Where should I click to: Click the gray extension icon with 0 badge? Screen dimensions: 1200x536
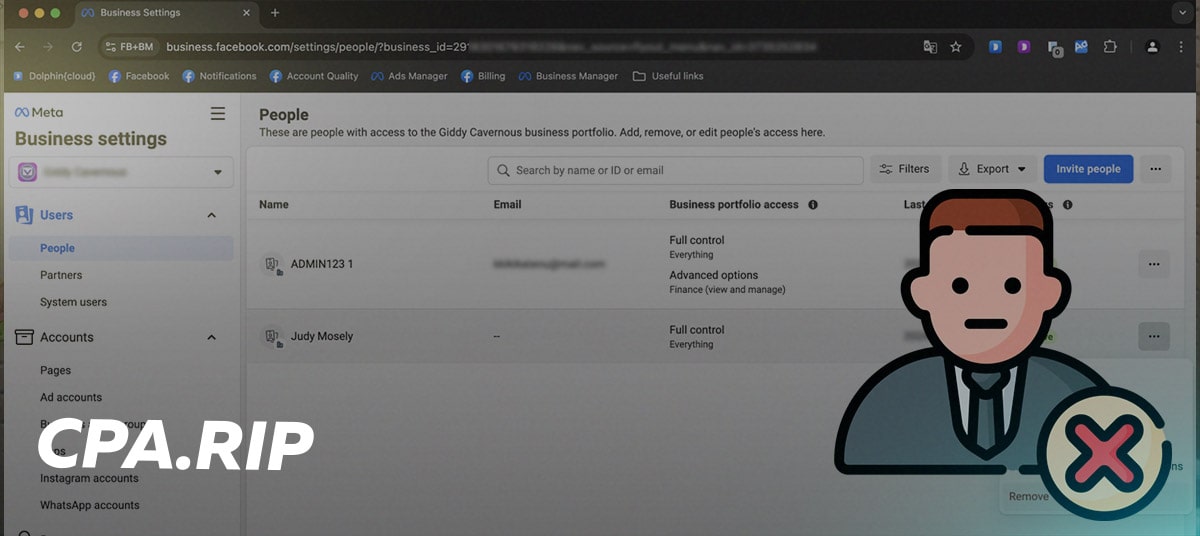(x=1054, y=48)
